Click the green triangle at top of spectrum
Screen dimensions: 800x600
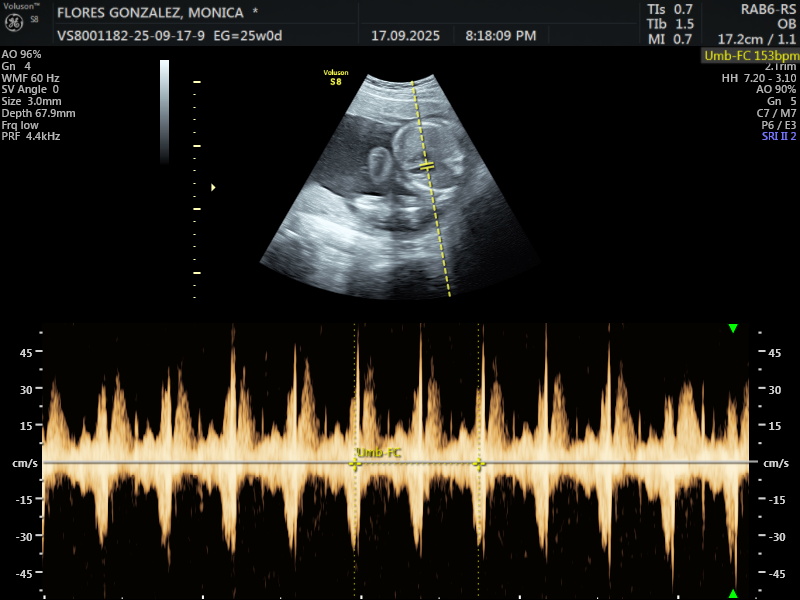(733, 328)
